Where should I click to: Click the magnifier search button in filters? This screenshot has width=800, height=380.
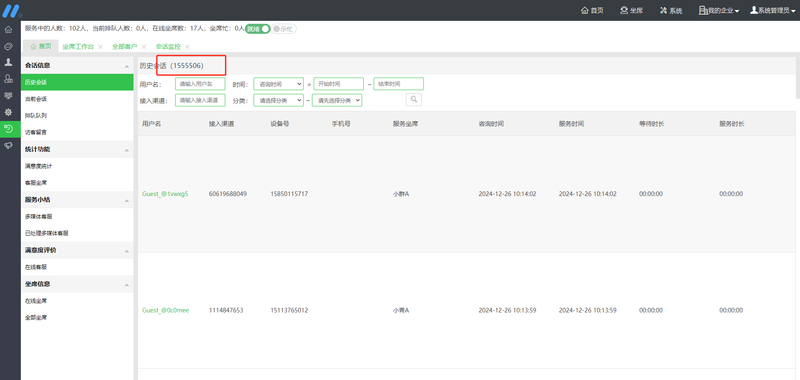click(x=414, y=99)
